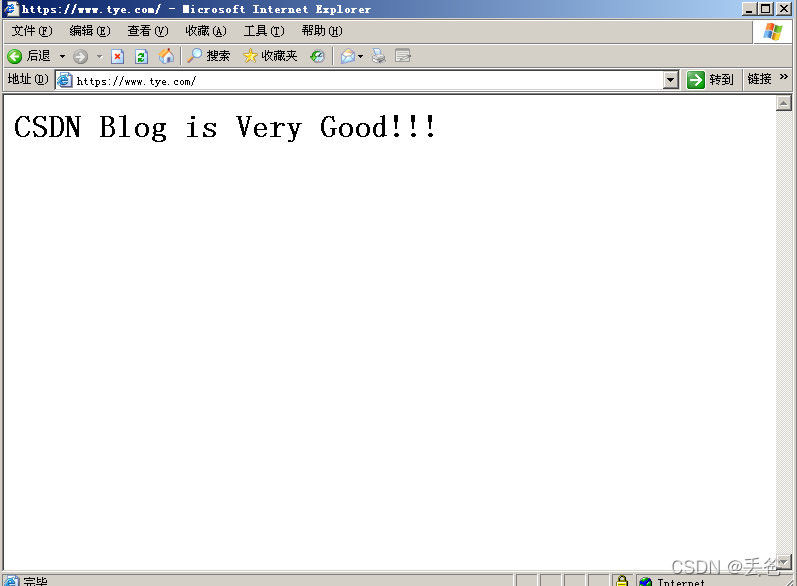Stop page loading with red X icon
The width and height of the screenshot is (797, 586).
(117, 56)
